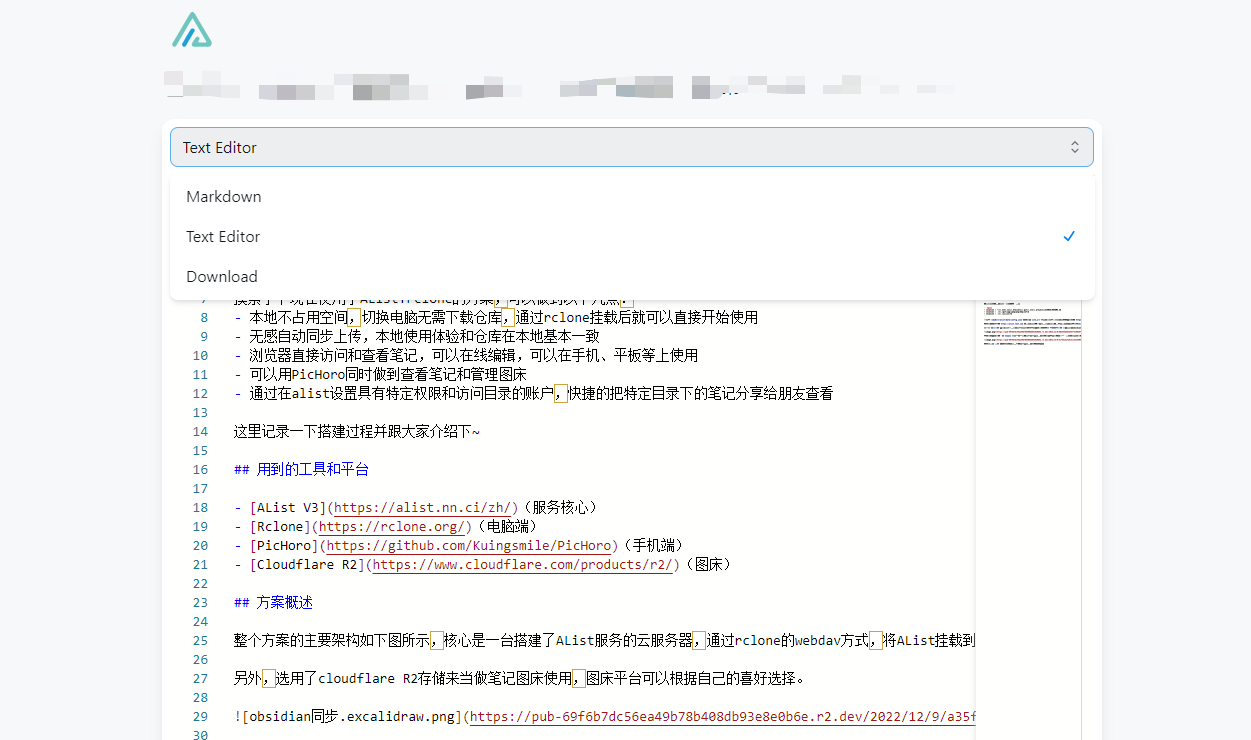Open the Rclone website link

(x=392, y=526)
